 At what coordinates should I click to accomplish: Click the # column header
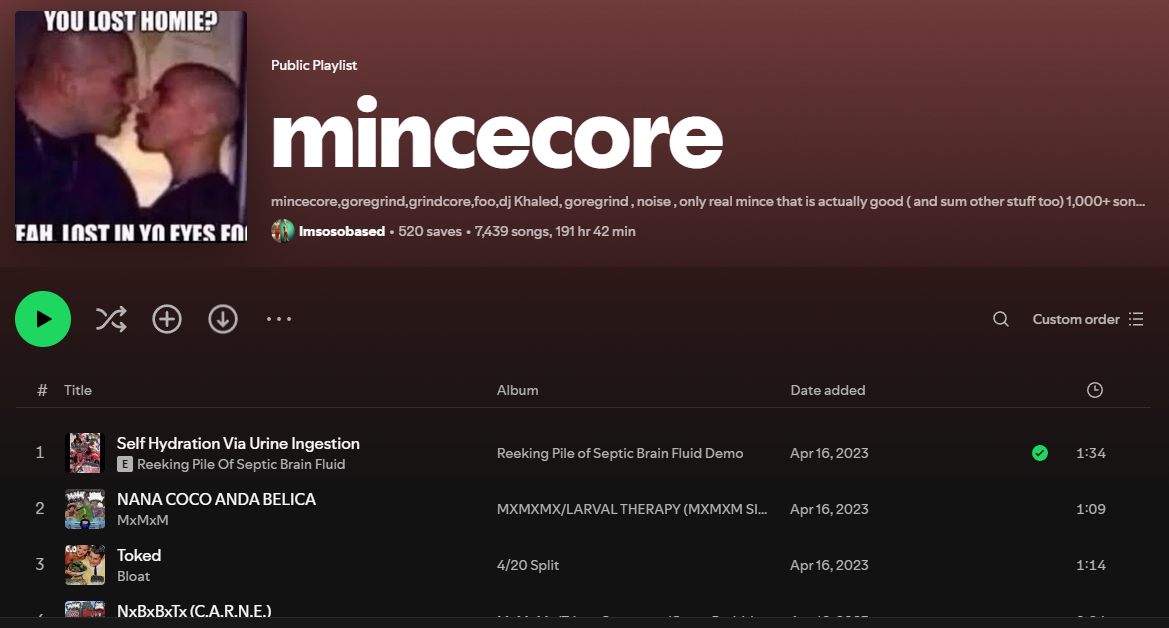tap(42, 390)
